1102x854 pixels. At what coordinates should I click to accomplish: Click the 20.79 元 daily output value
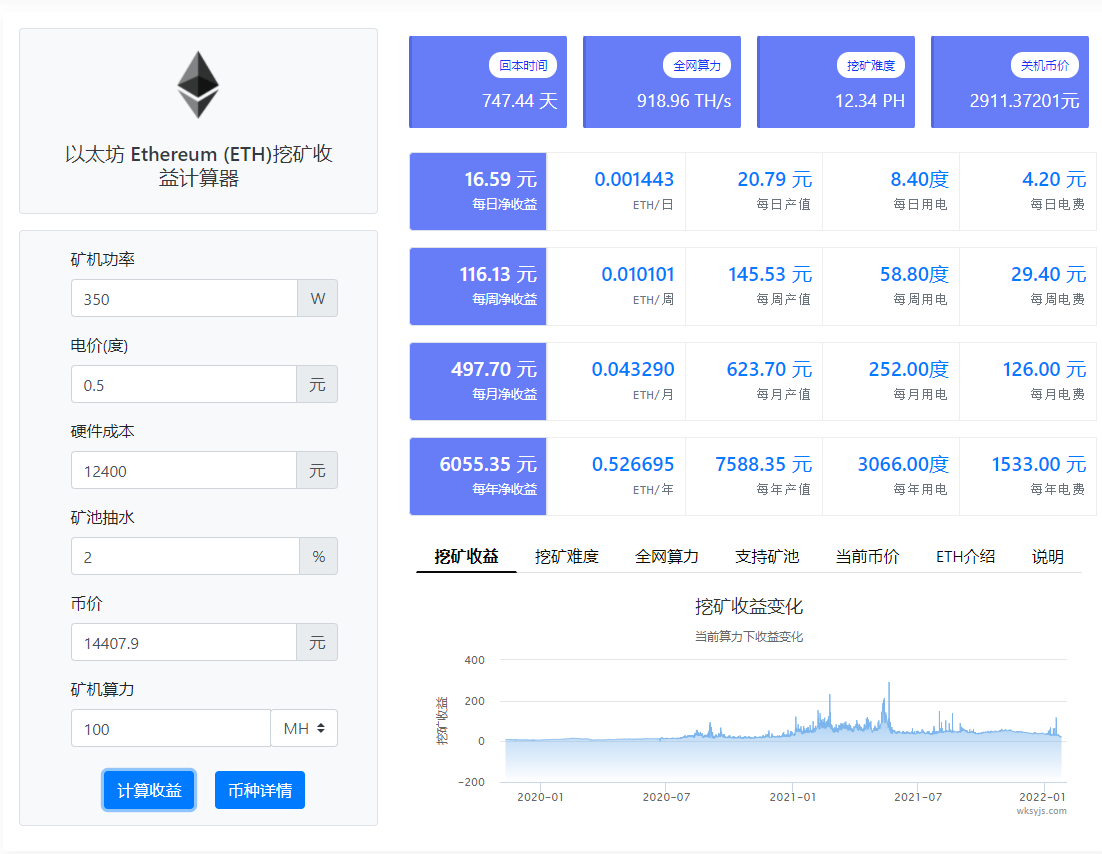(x=774, y=180)
